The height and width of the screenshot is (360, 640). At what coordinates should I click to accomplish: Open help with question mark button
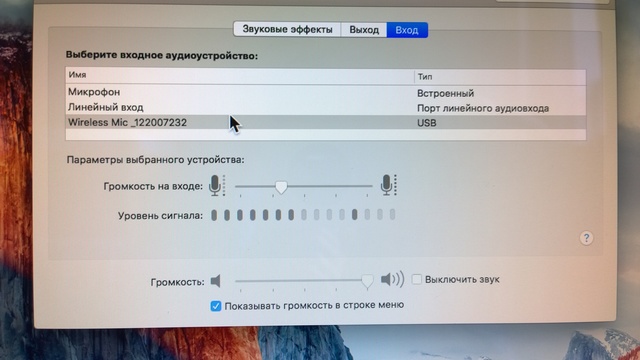(x=587, y=238)
